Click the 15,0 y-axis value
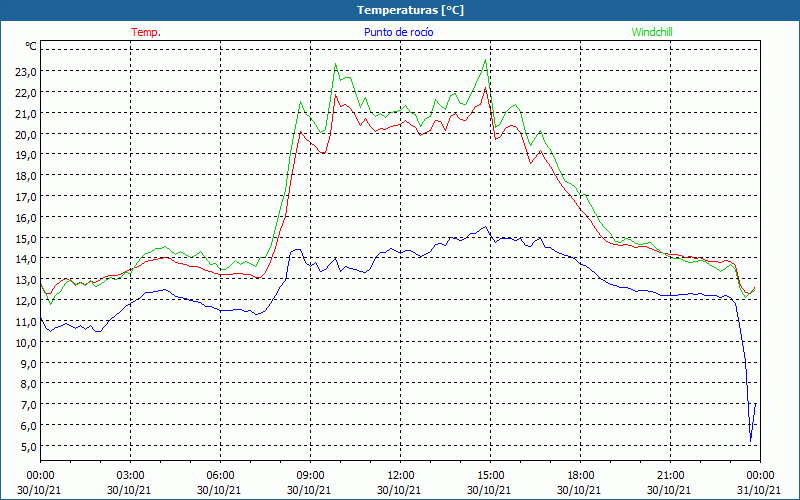 [26, 238]
